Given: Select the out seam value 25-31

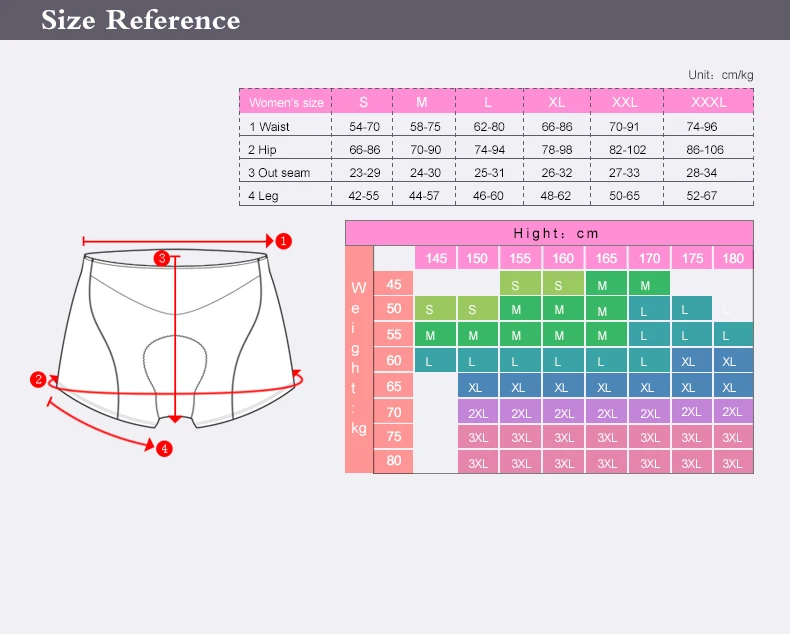Looking at the screenshot, I should pos(489,173).
